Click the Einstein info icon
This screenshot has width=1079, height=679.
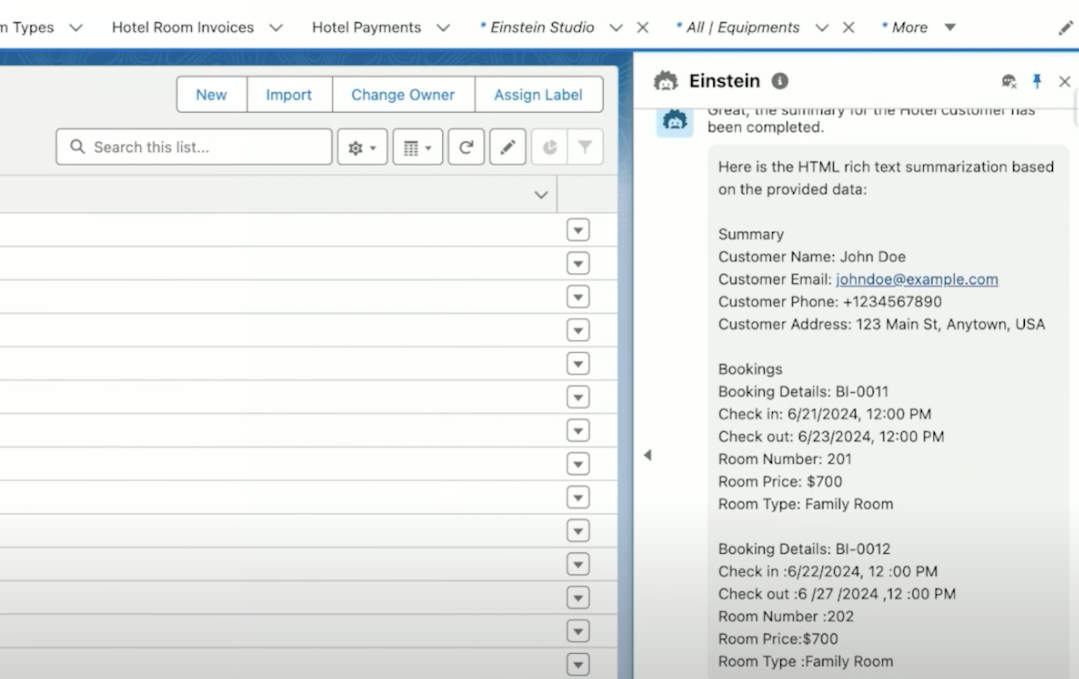pyautogui.click(x=780, y=81)
